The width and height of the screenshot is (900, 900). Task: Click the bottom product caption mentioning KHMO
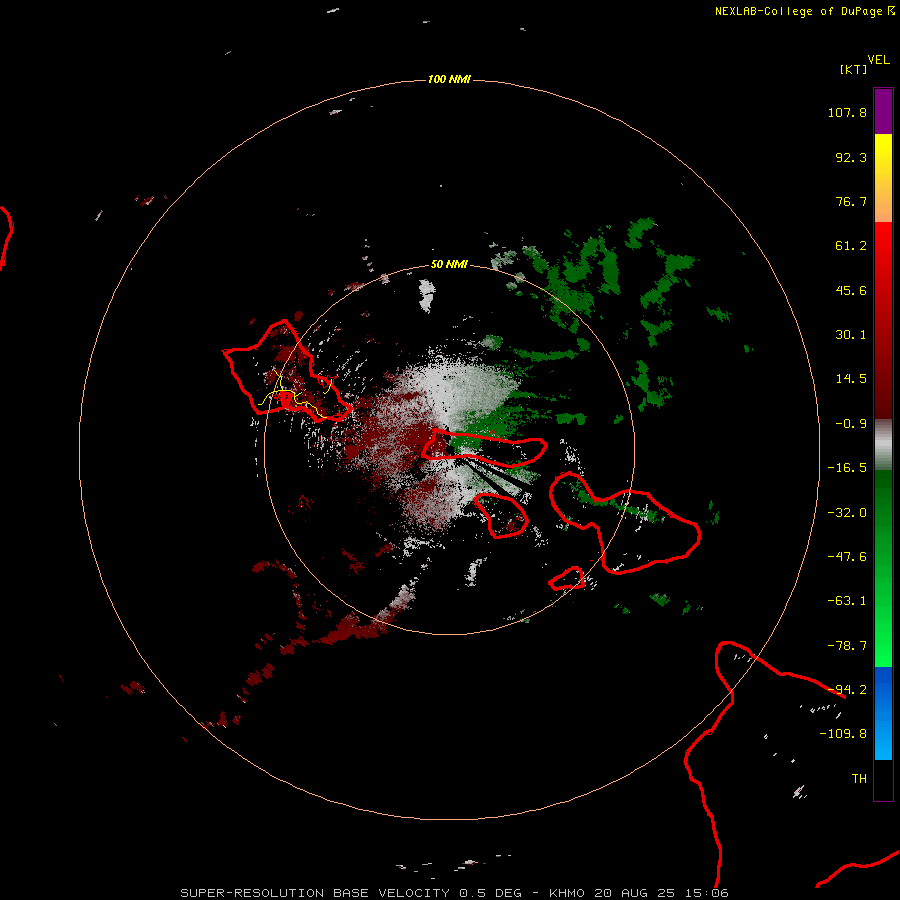tap(455, 893)
